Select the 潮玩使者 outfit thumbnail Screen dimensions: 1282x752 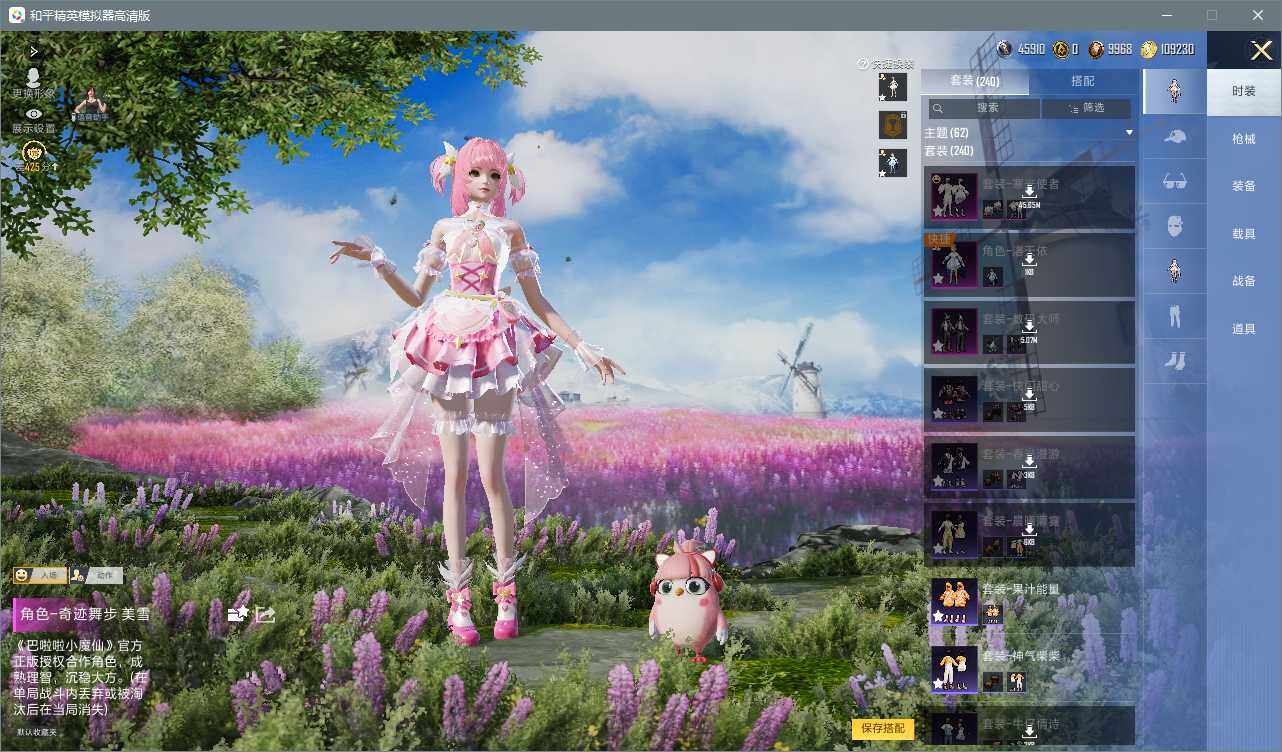tap(954, 196)
